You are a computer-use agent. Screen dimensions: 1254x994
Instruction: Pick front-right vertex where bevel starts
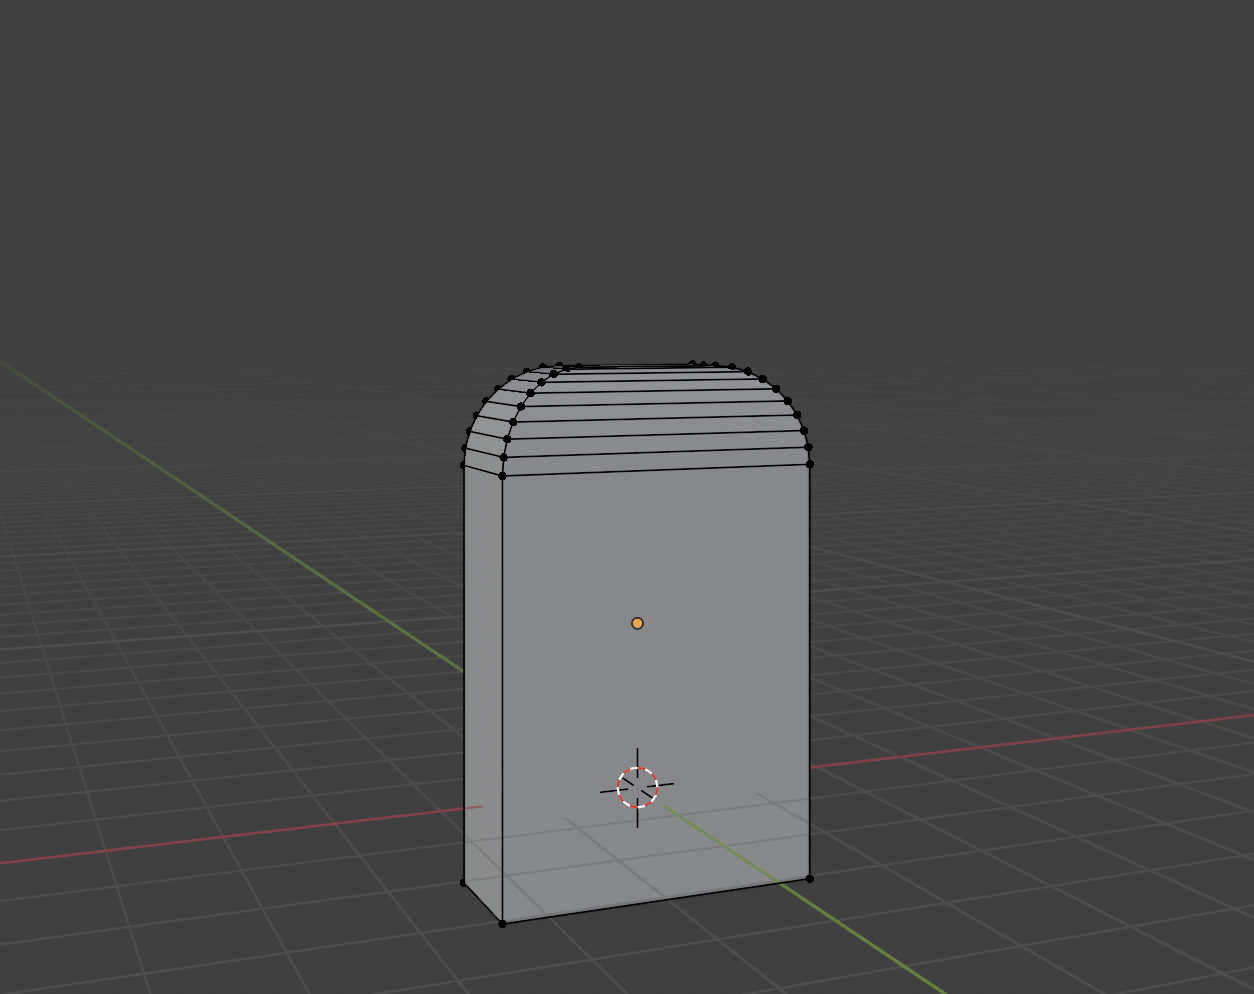809,464
